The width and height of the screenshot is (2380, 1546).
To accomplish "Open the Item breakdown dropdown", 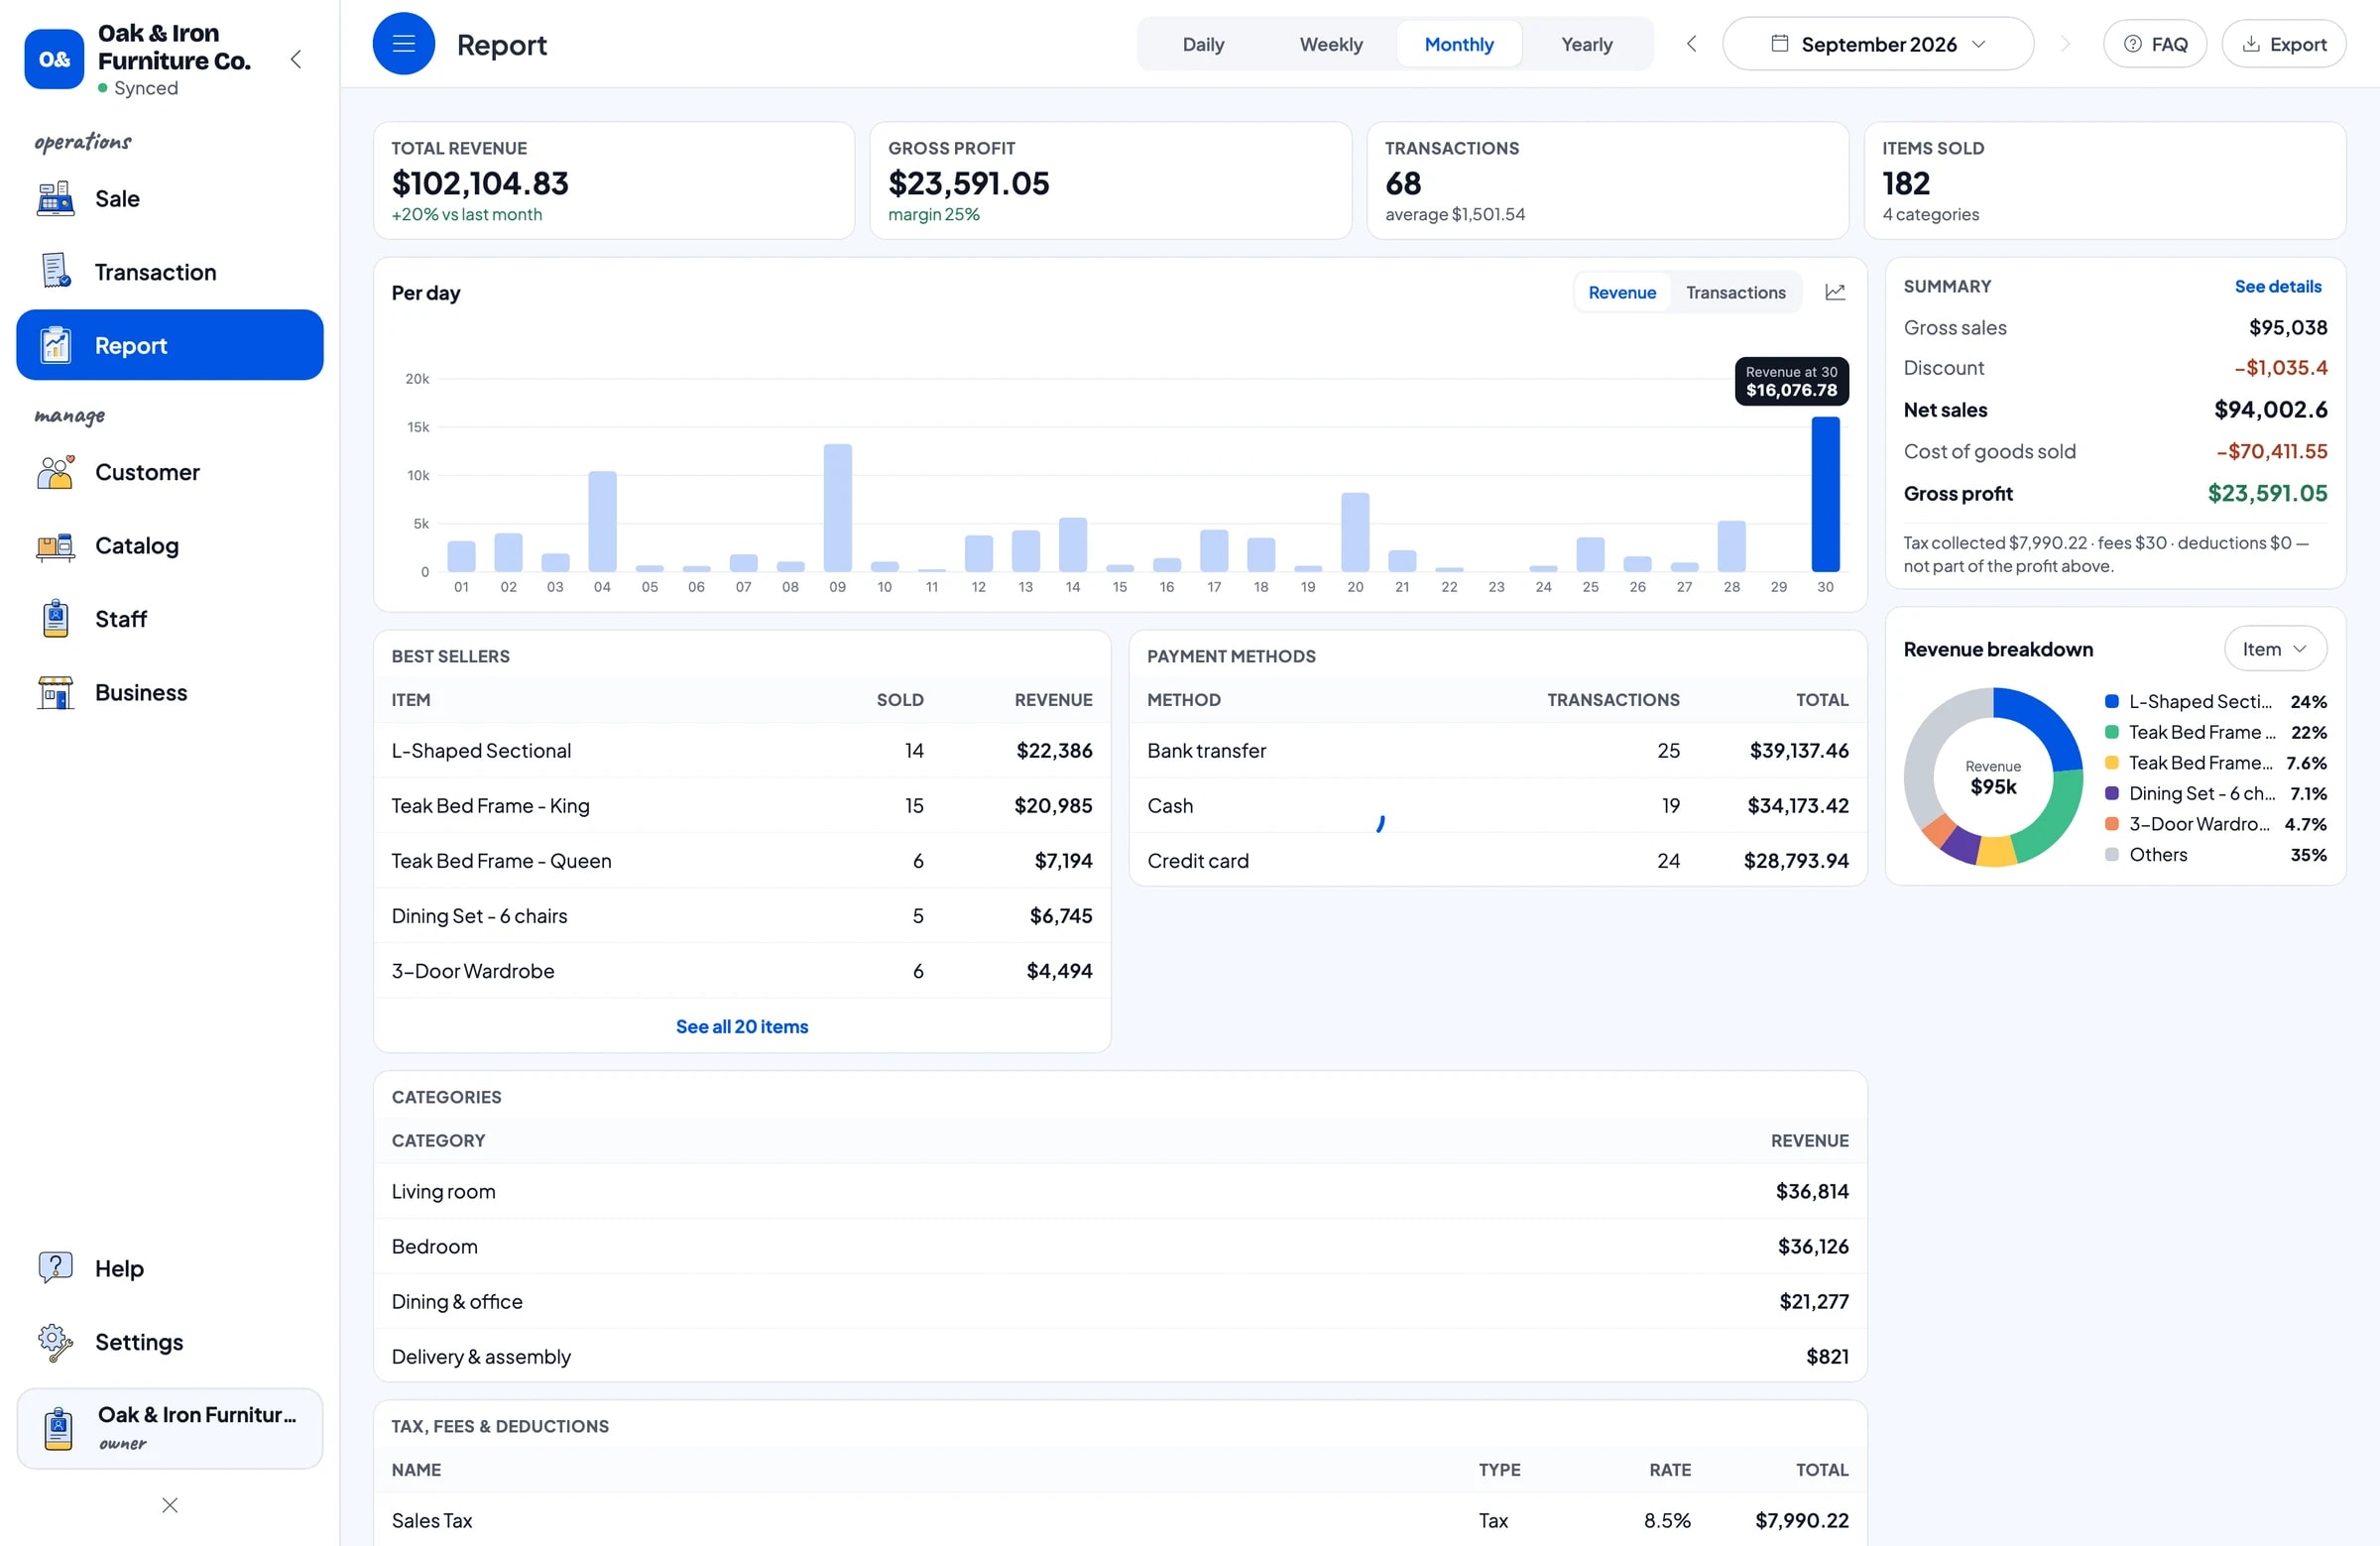I will (x=2275, y=649).
